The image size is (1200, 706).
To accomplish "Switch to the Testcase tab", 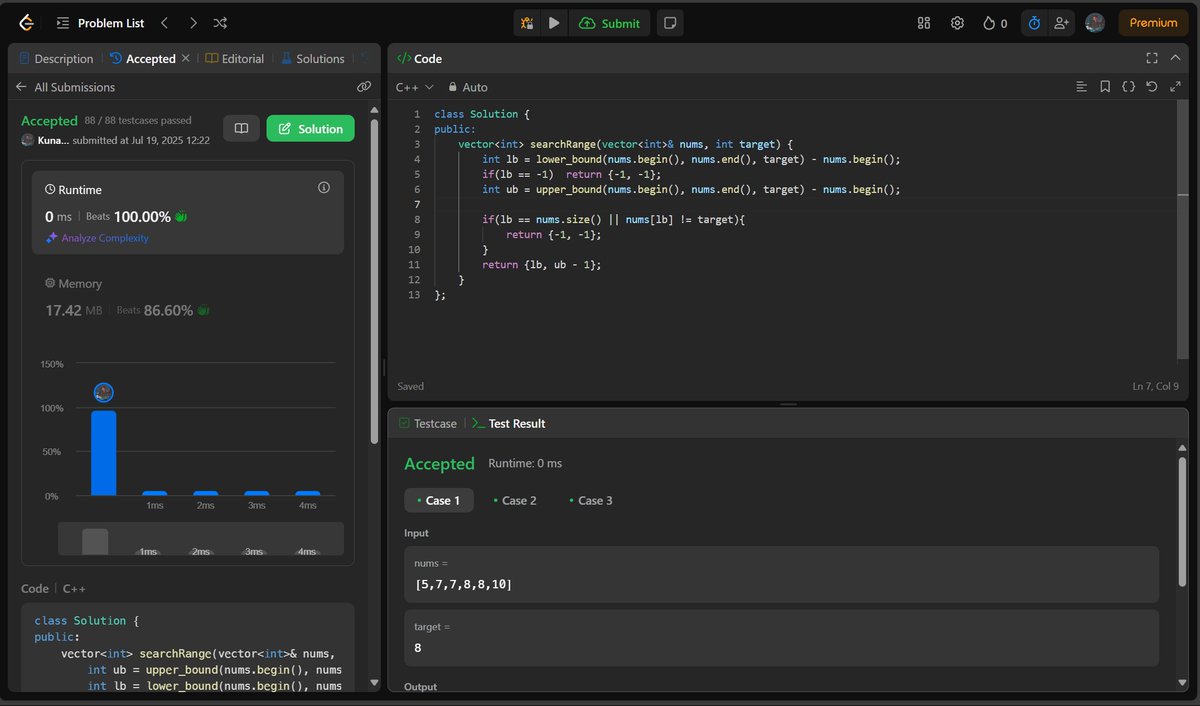I will [427, 423].
